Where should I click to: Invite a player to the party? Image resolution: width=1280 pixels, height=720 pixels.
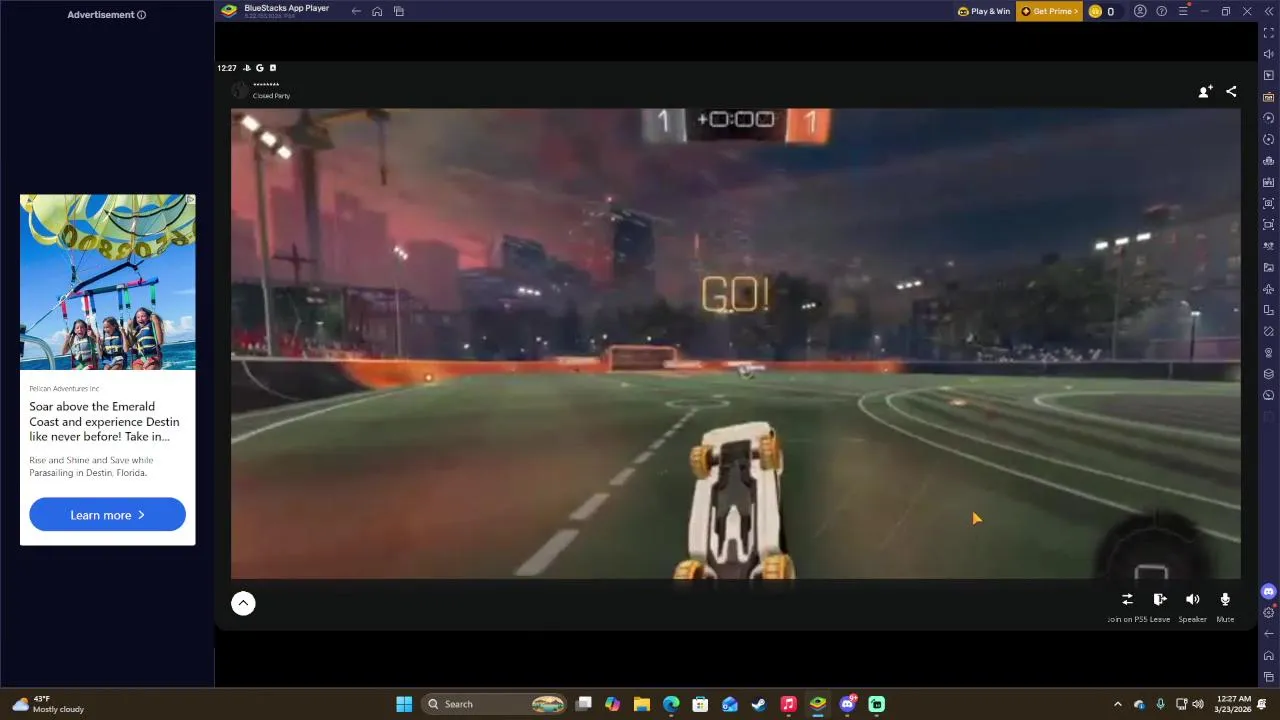coord(1205,91)
